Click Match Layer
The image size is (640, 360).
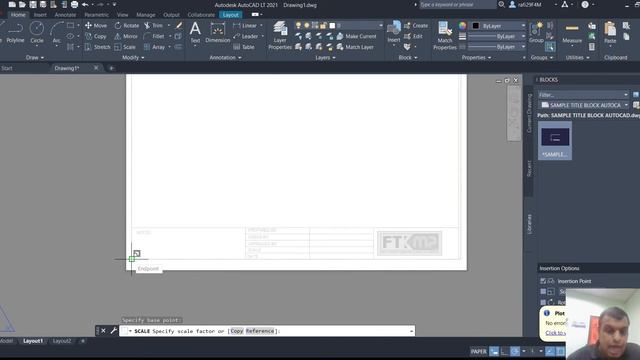click(355, 47)
